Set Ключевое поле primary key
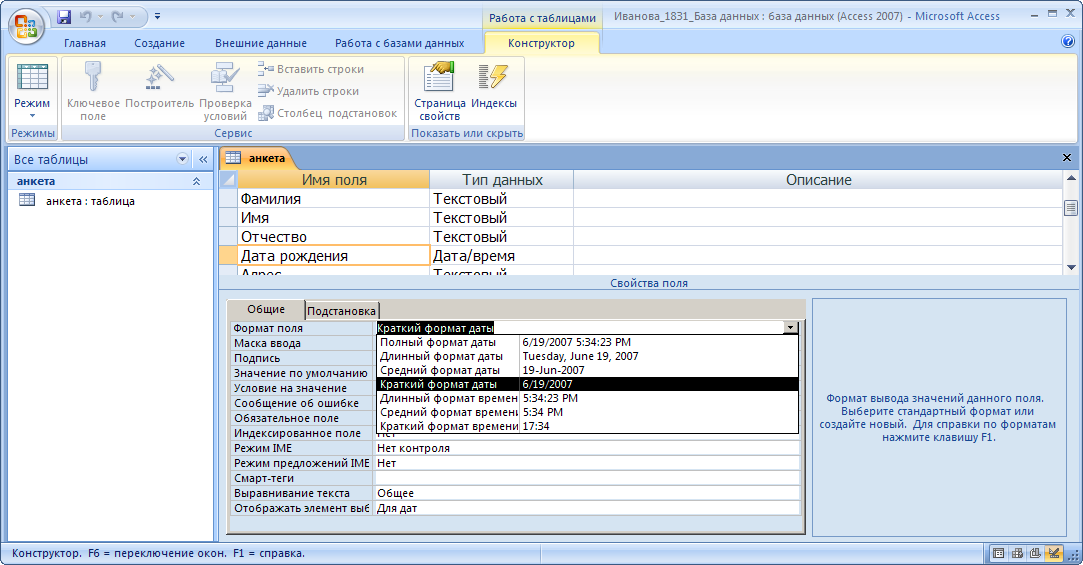This screenshot has height=565, width=1083. [93, 91]
